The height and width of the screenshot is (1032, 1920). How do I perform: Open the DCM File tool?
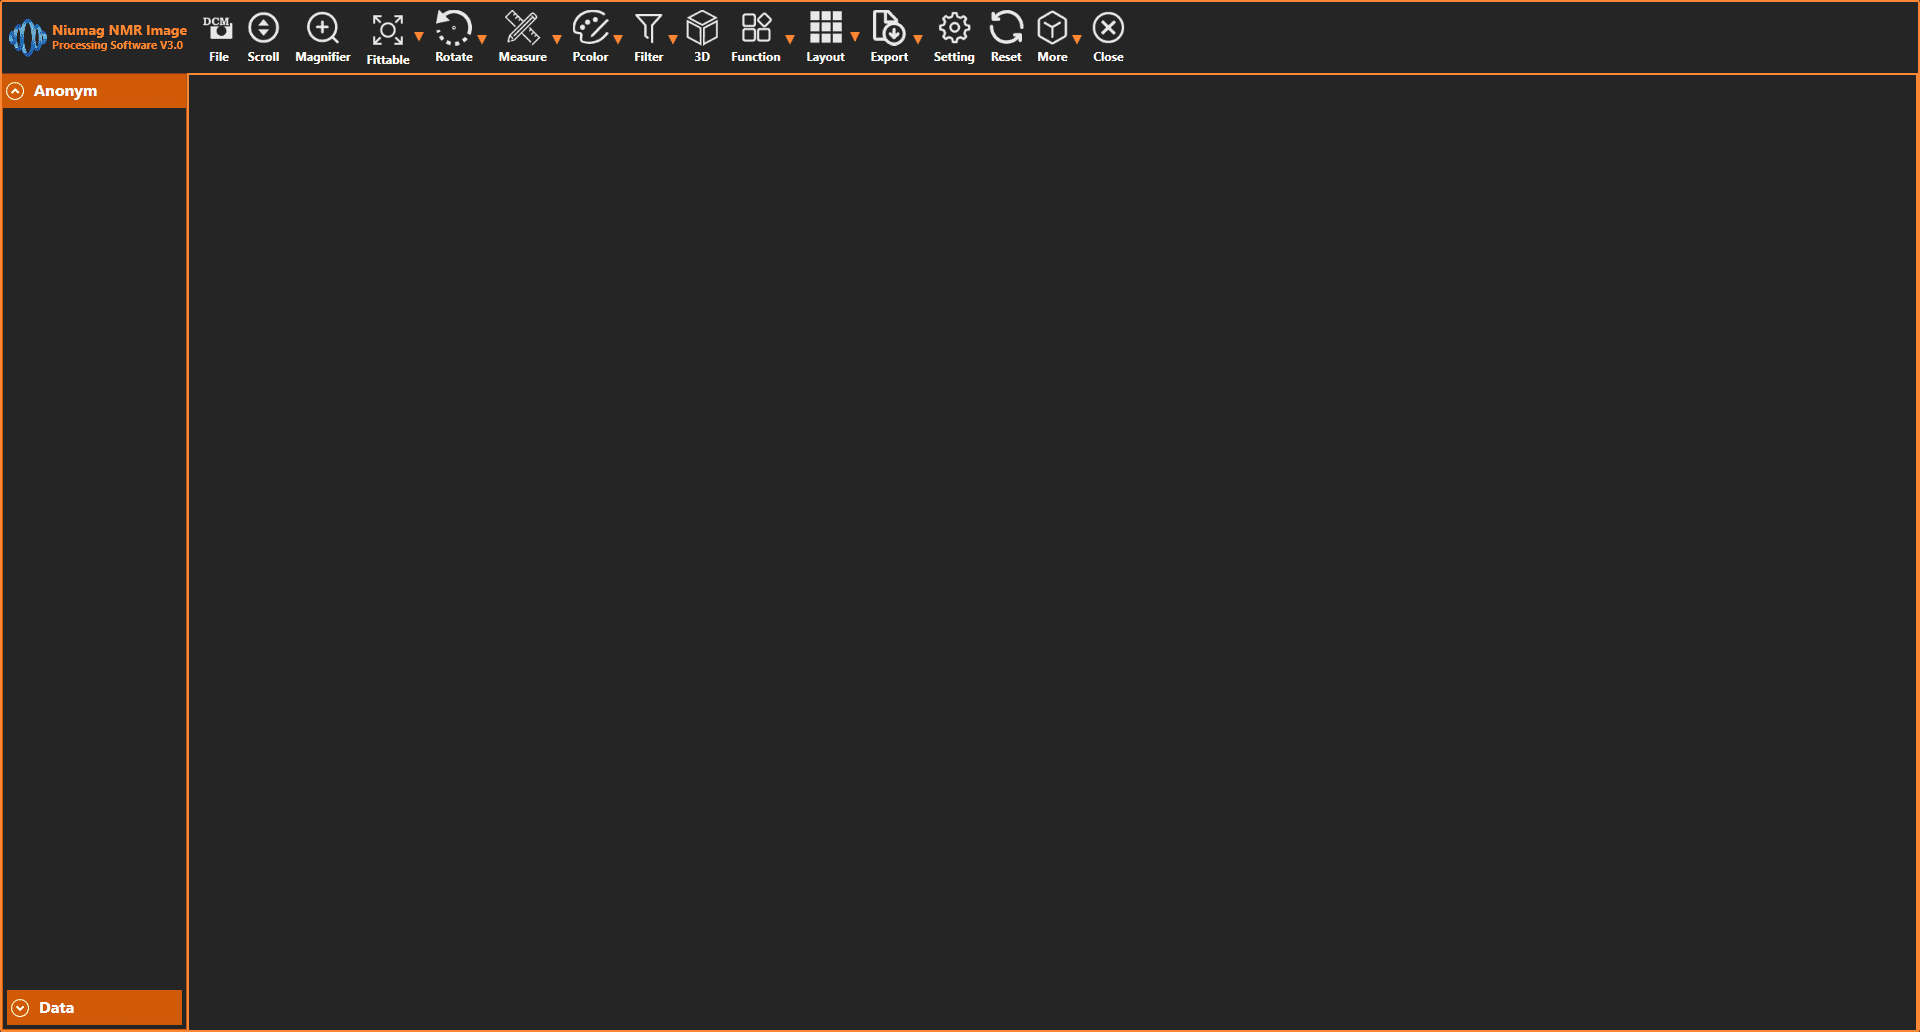[218, 30]
